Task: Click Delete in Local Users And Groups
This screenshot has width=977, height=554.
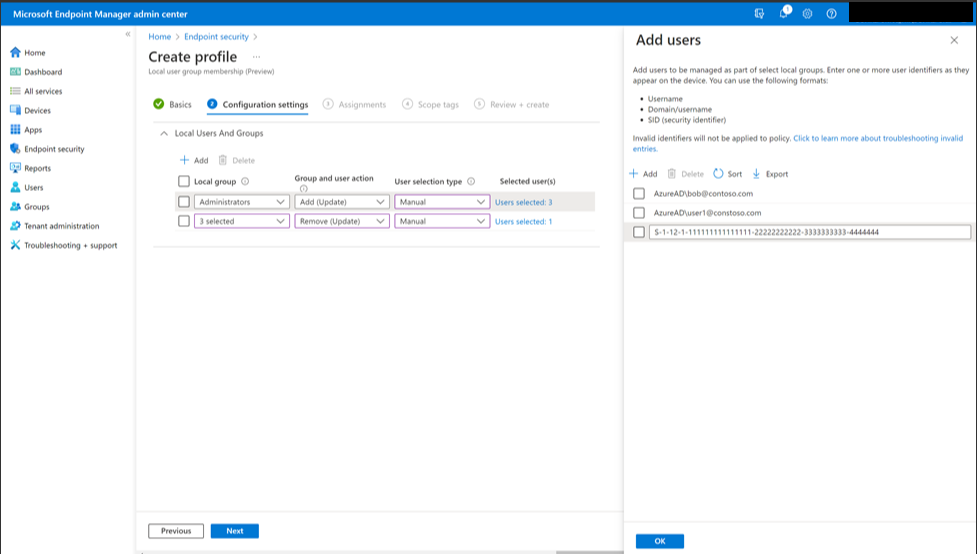Action: click(237, 160)
